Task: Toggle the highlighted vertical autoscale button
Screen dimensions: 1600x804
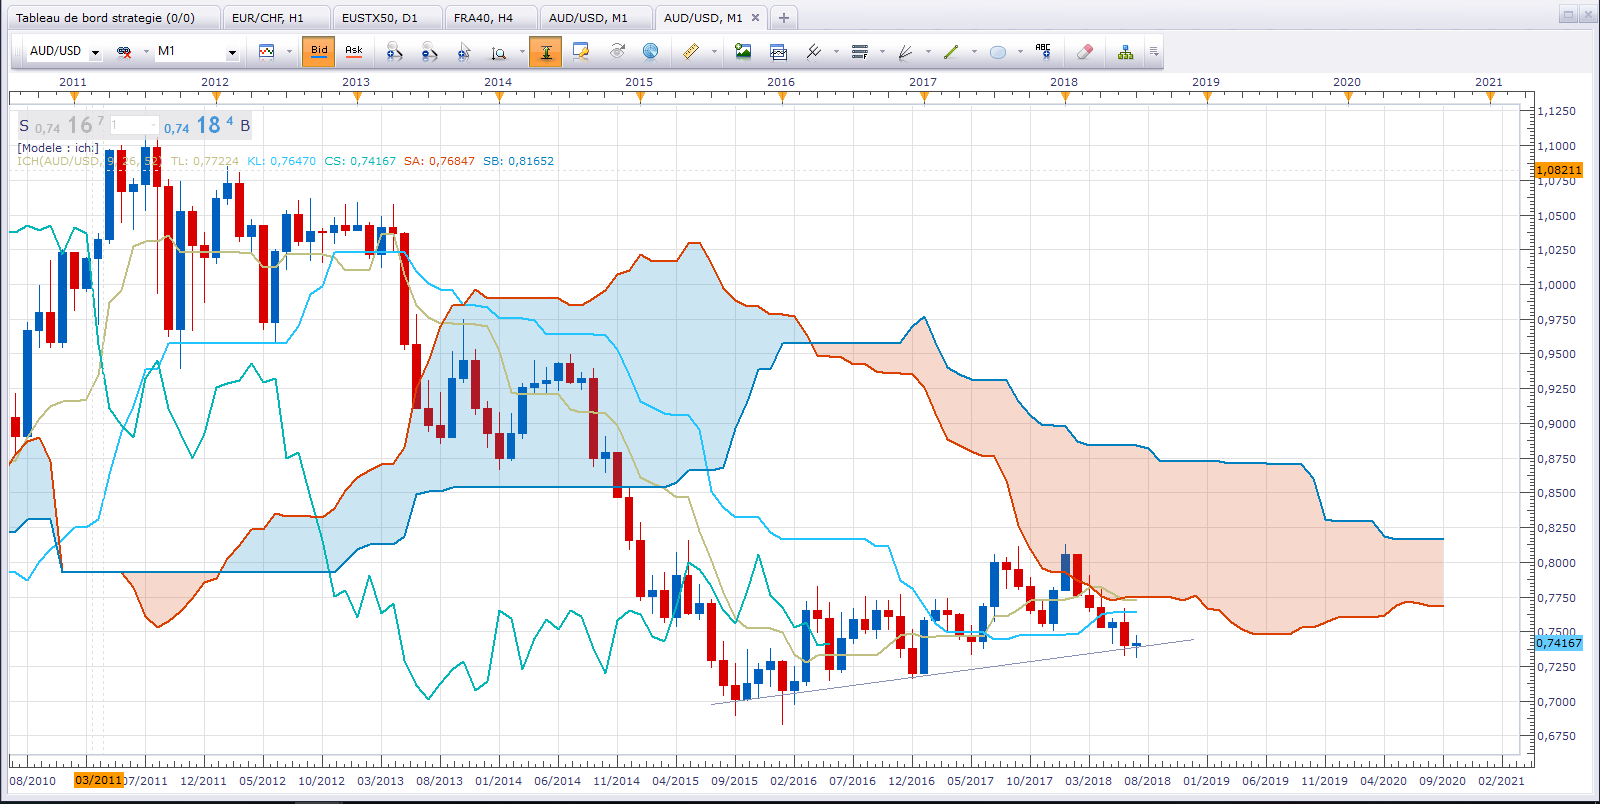Action: 545,52
